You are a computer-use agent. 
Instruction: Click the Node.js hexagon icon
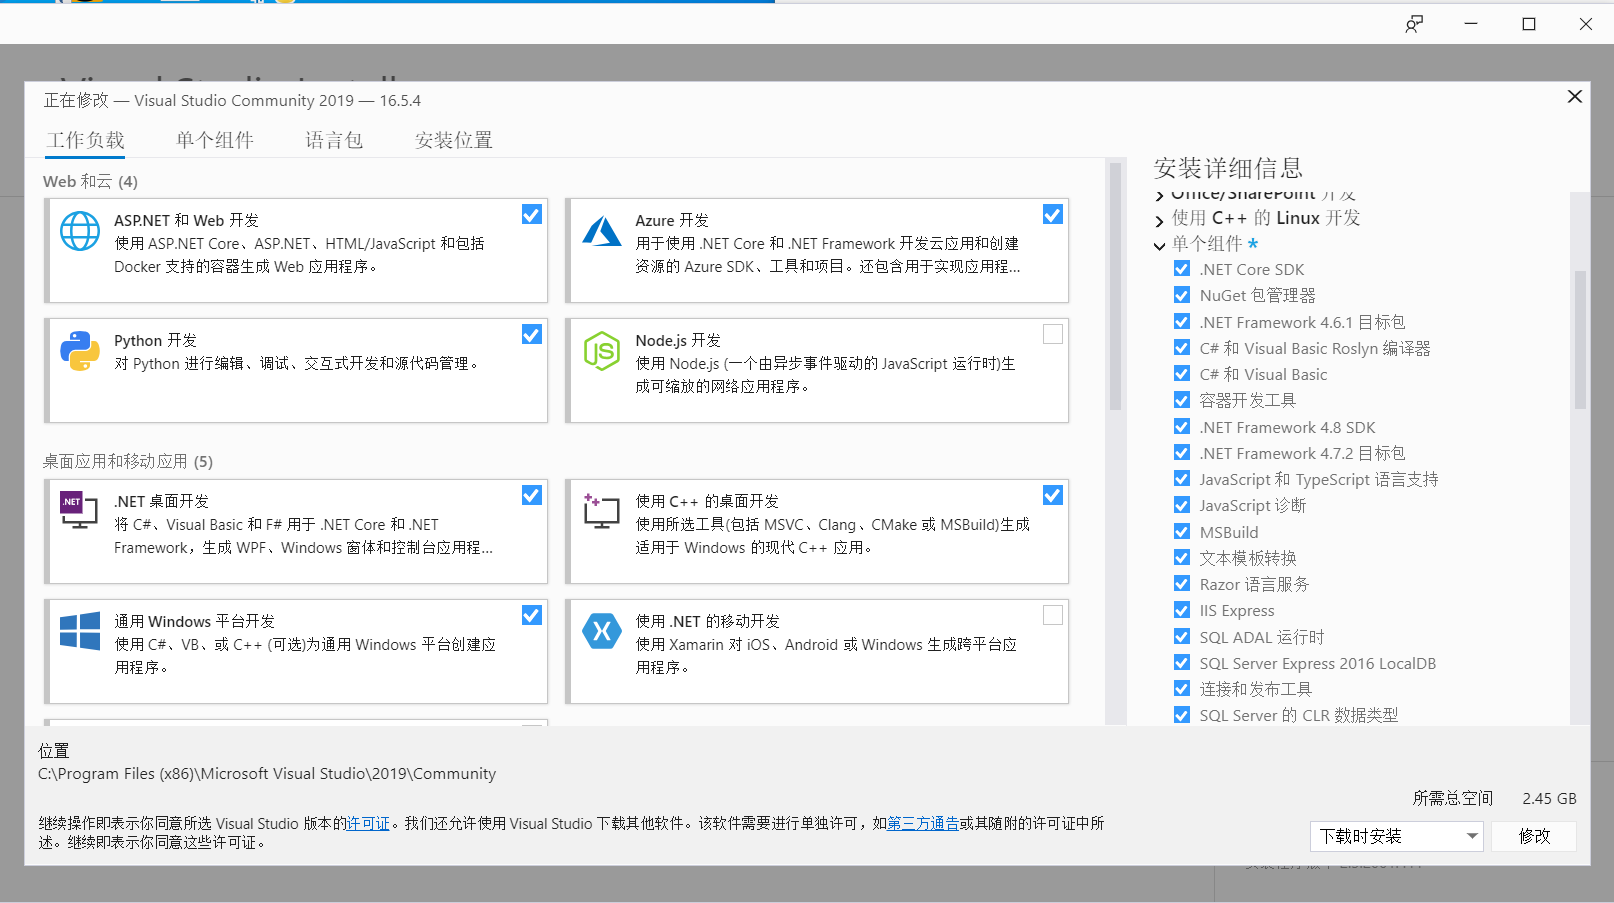click(602, 351)
